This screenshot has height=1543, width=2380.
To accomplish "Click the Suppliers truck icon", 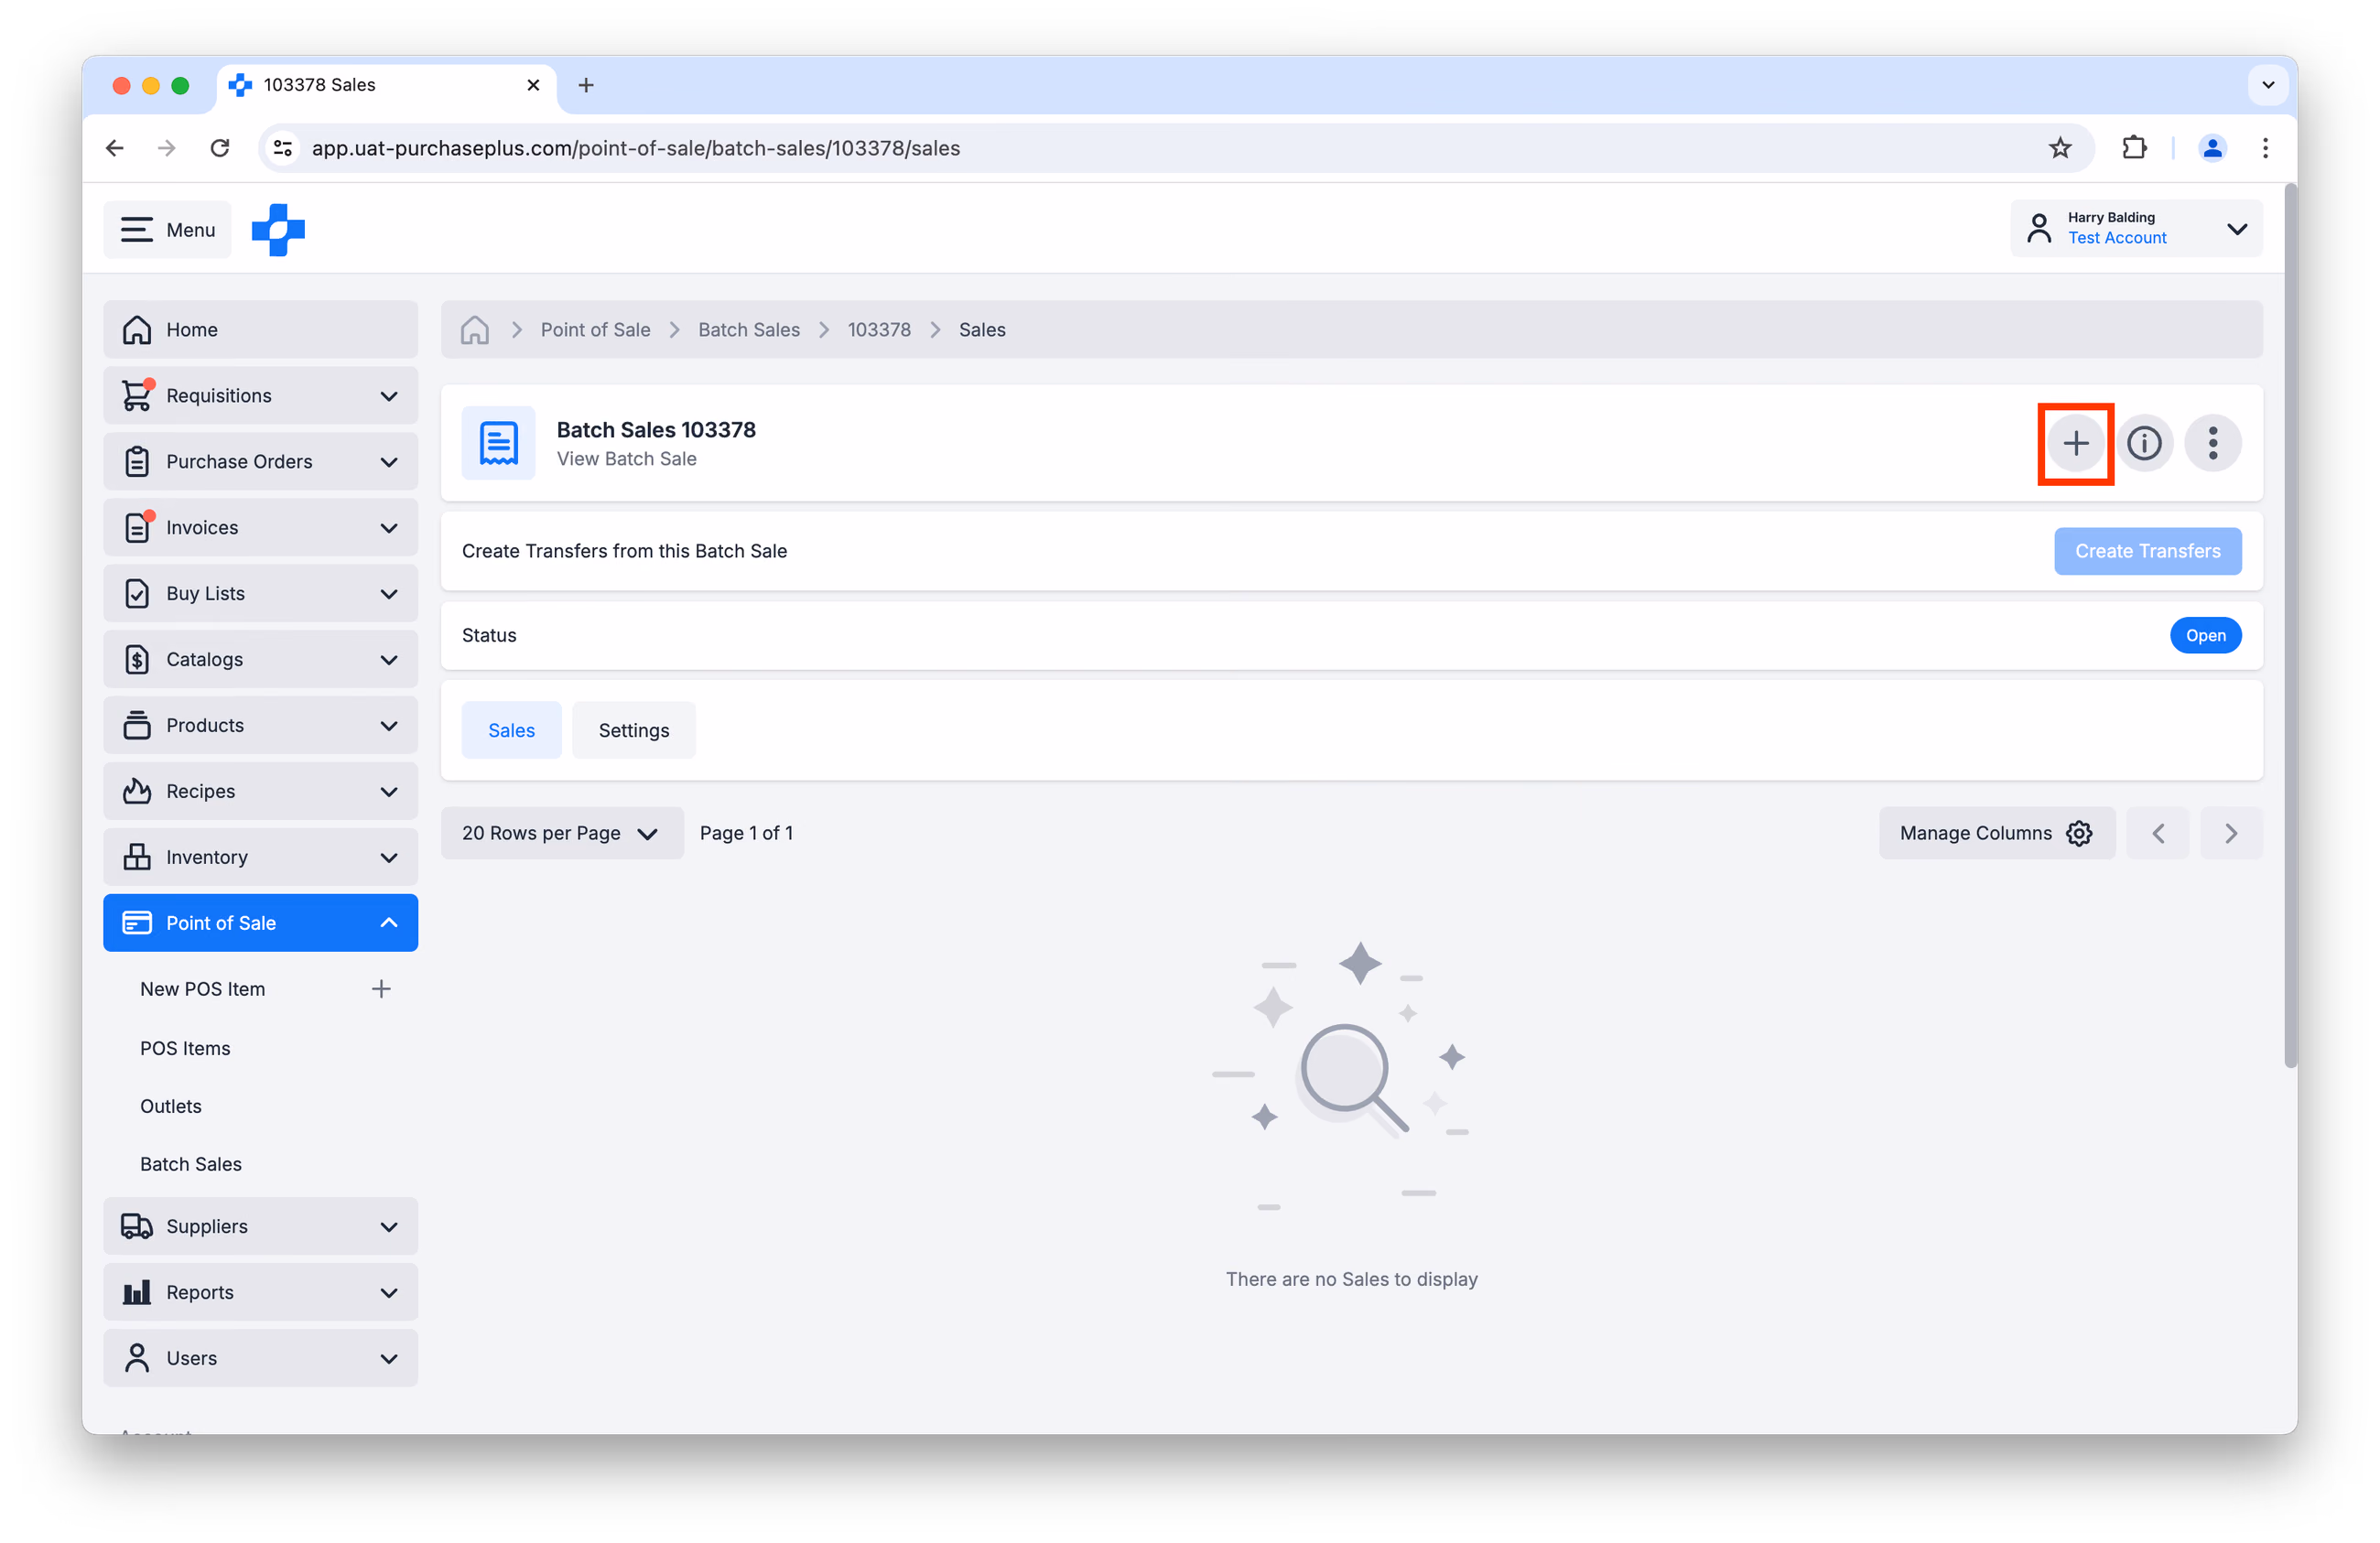I will coord(137,1226).
